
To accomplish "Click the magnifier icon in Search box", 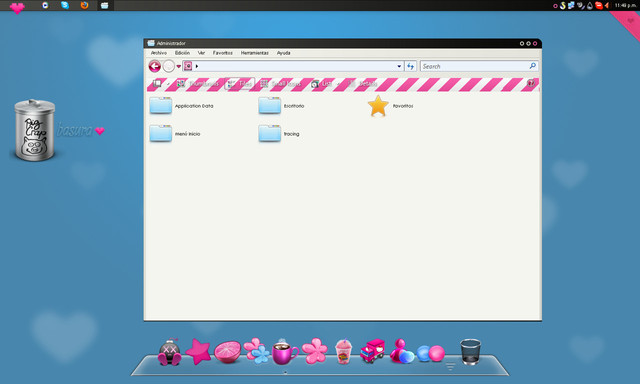I will pyautogui.click(x=533, y=66).
